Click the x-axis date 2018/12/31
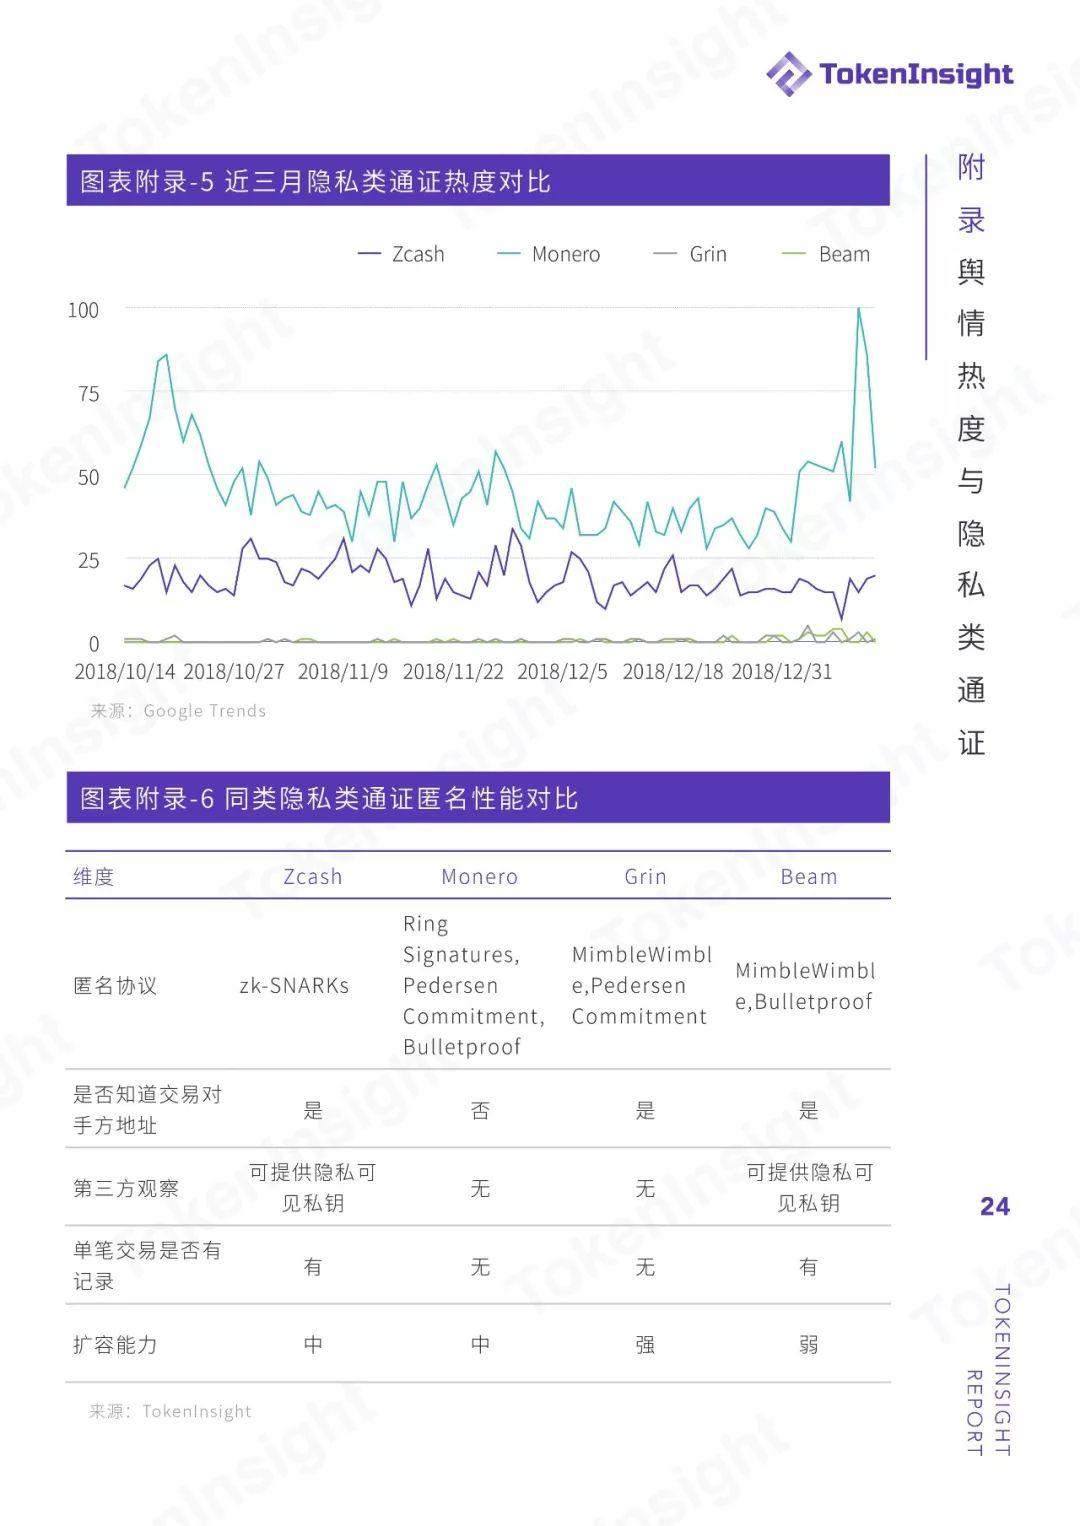 781,671
